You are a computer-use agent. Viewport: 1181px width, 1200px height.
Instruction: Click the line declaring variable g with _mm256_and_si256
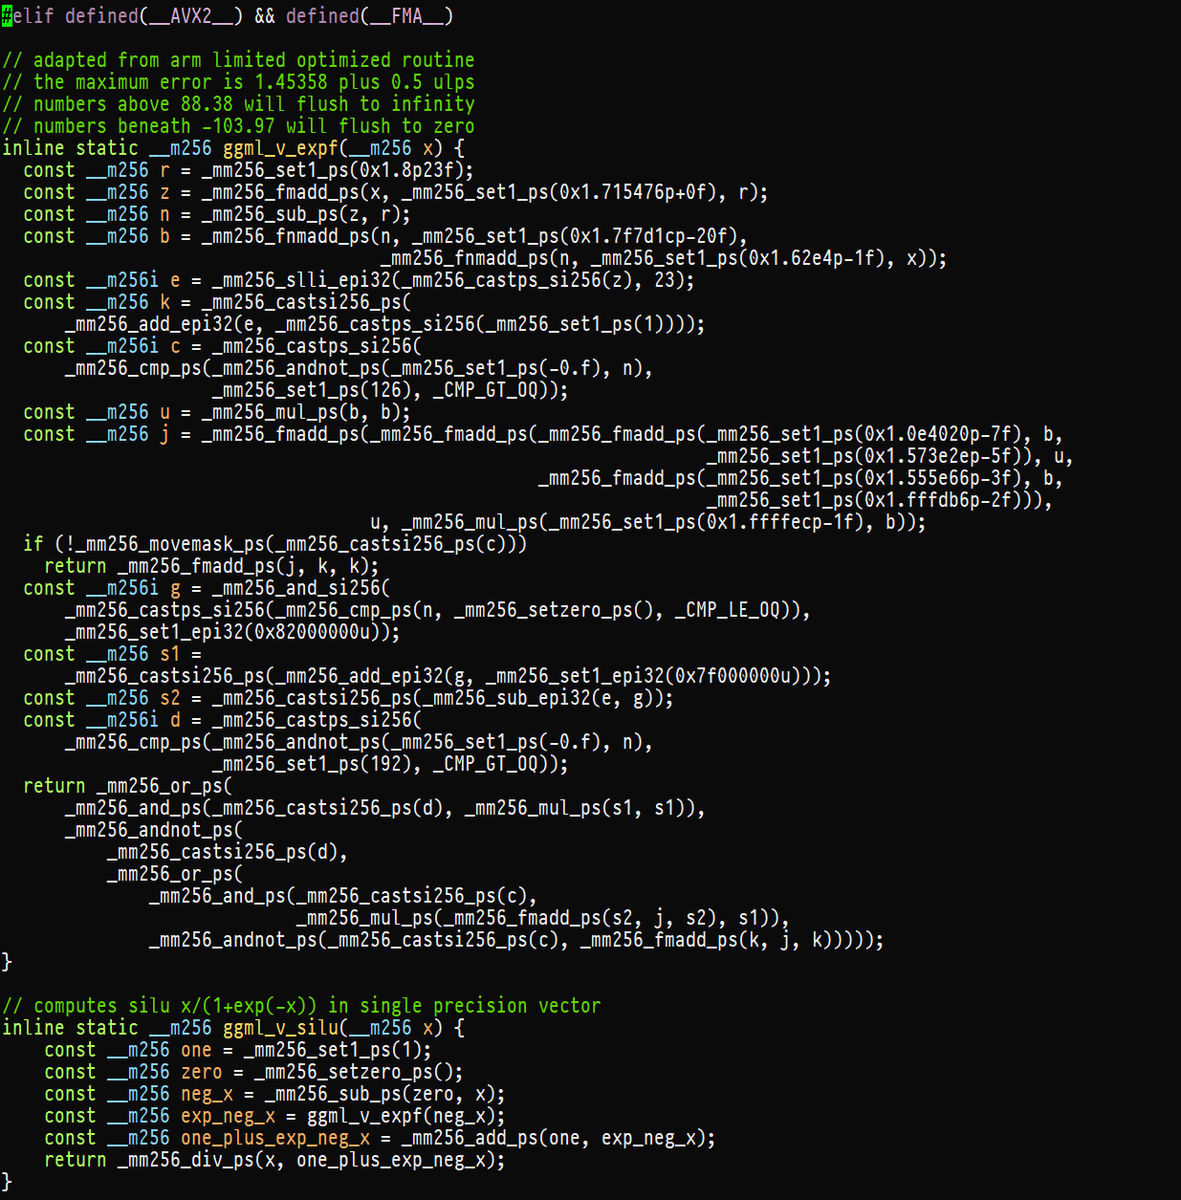tap(207, 588)
